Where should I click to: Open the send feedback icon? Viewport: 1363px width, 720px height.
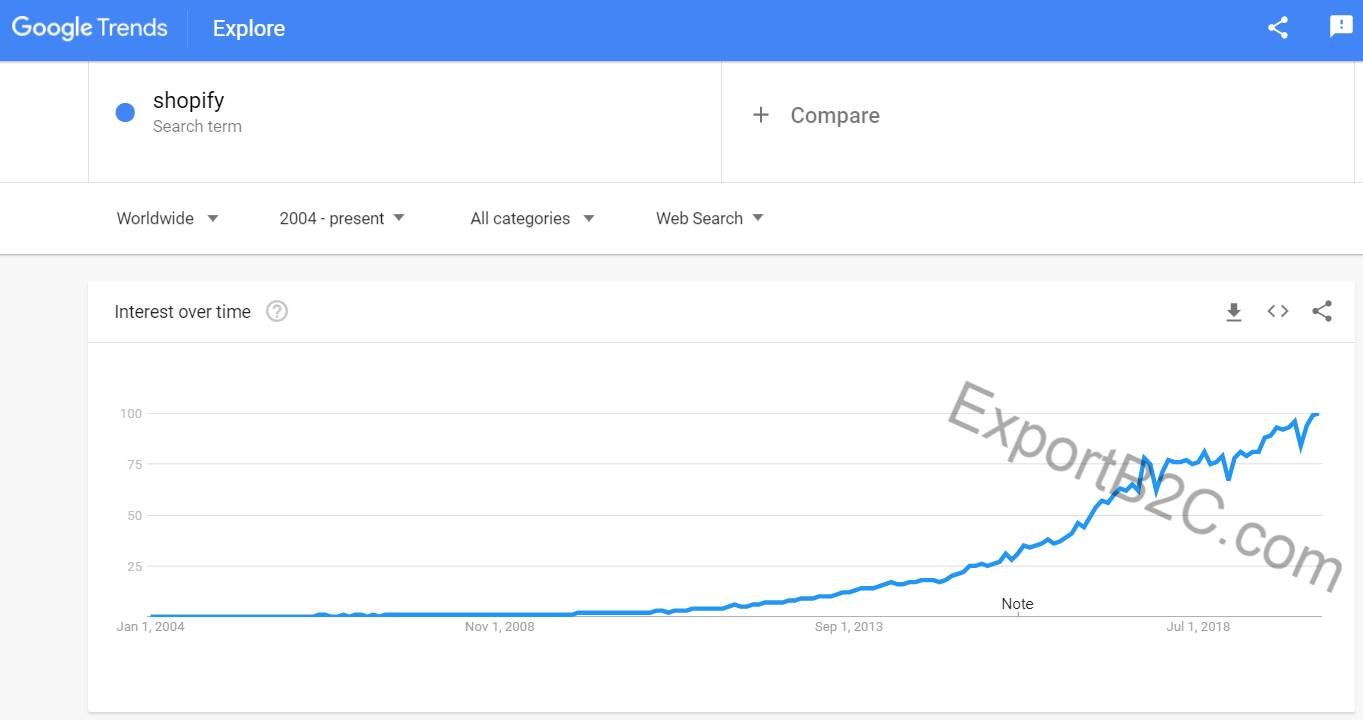pos(1340,27)
